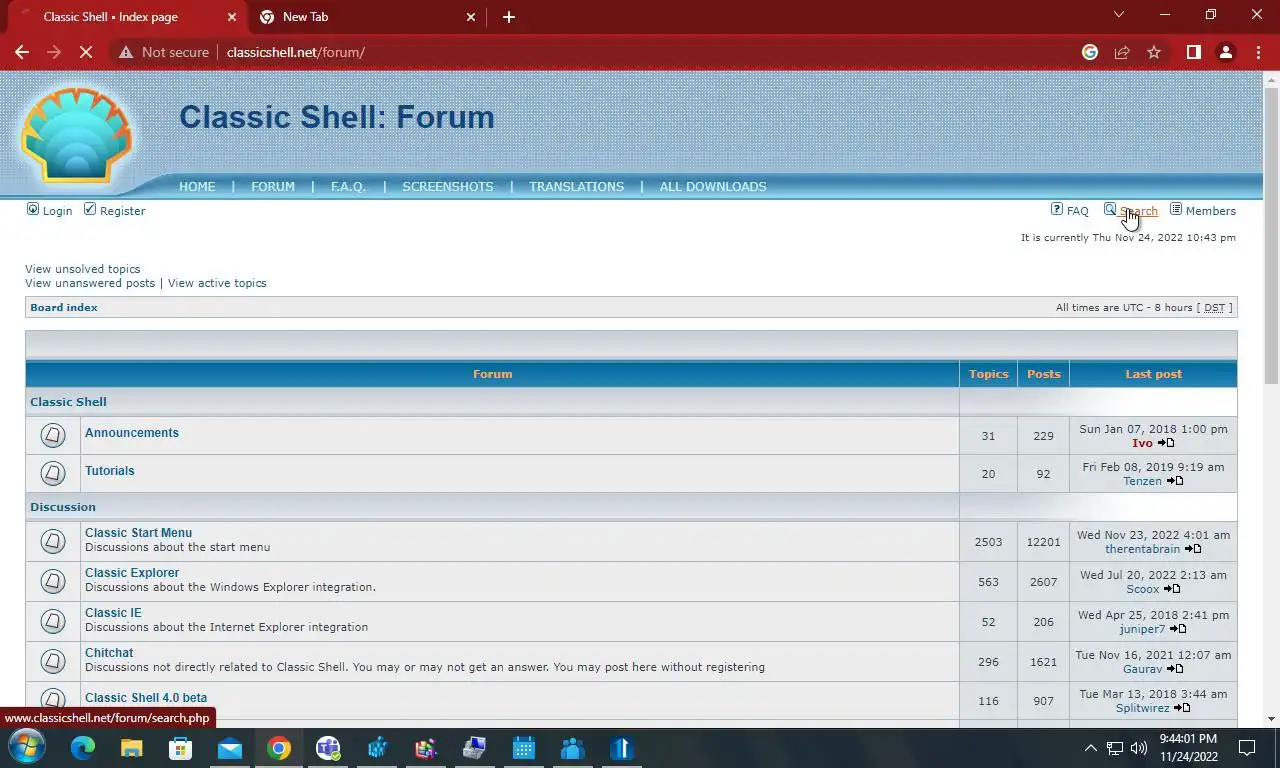The image size is (1280, 768).
Task: Stop page loading with the X button
Action: point(86,52)
